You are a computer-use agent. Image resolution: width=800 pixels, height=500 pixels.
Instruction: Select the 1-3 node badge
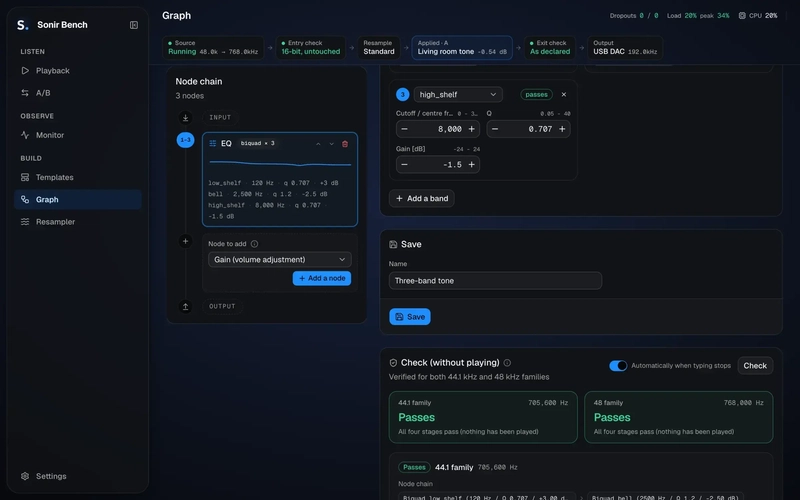(x=185, y=140)
